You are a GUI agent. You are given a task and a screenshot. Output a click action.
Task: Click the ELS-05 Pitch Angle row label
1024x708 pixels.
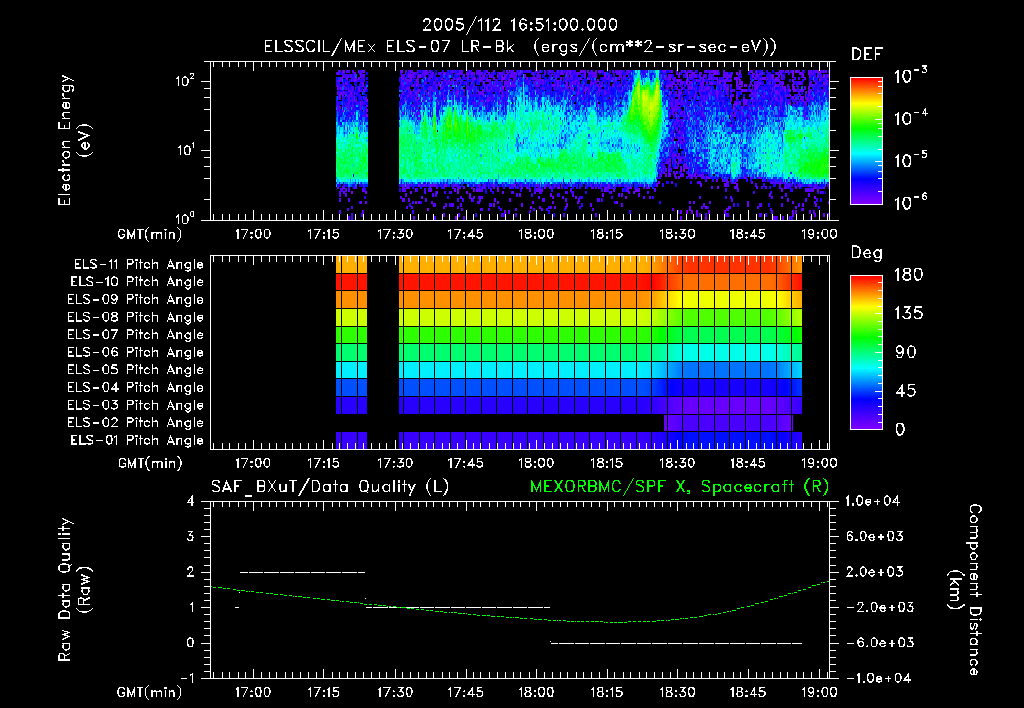tap(136, 370)
